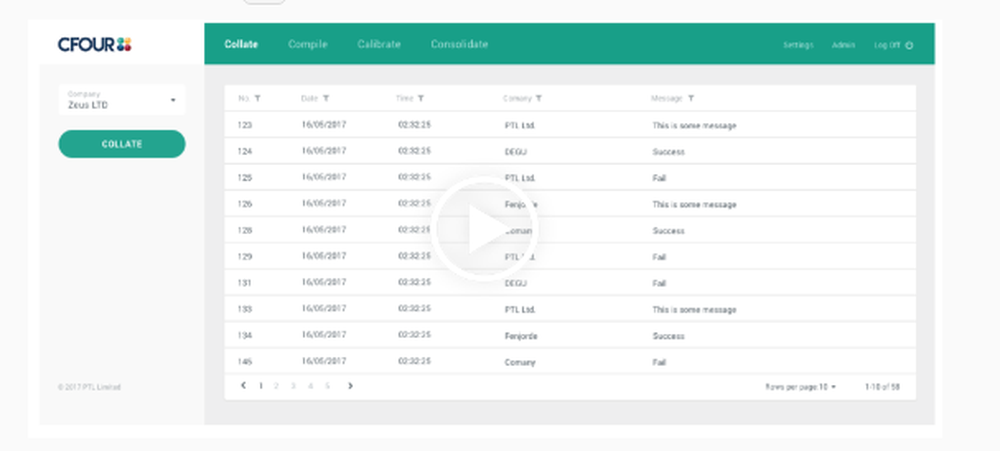Go to the previous page arrow
This screenshot has height=451, width=1000.
[x=243, y=385]
